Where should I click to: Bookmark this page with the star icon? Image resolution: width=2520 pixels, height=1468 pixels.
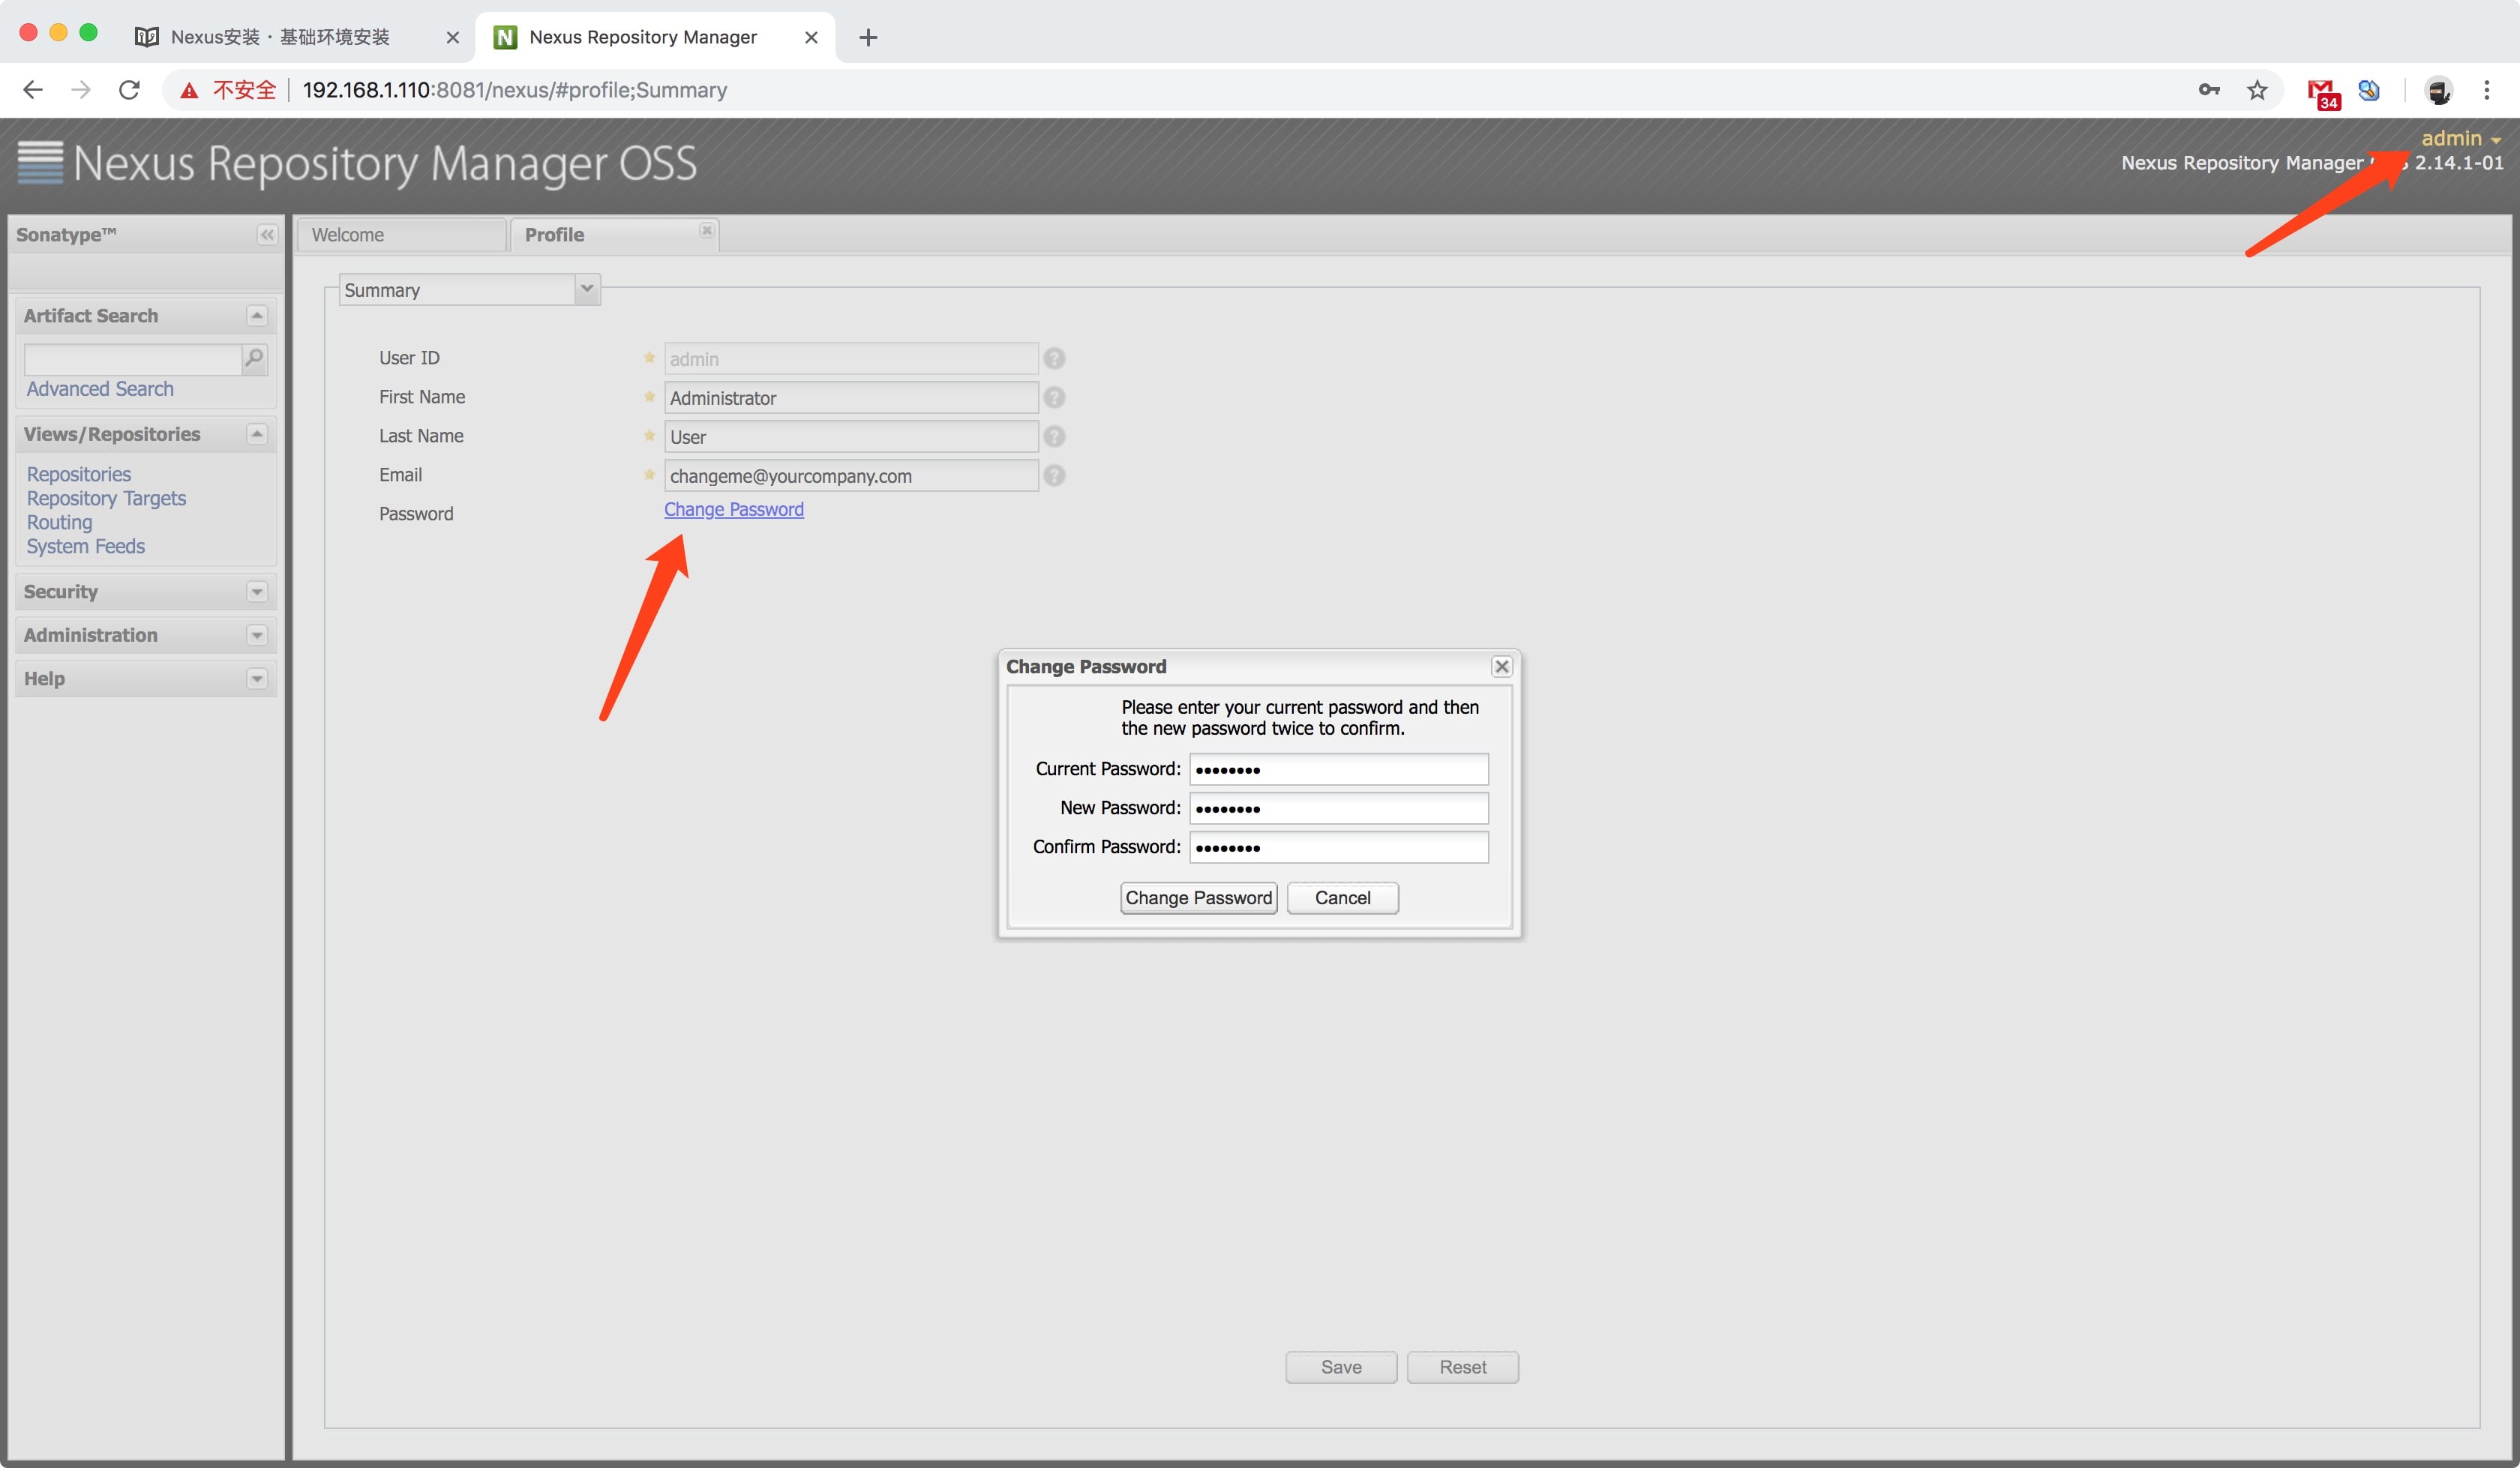[2257, 90]
